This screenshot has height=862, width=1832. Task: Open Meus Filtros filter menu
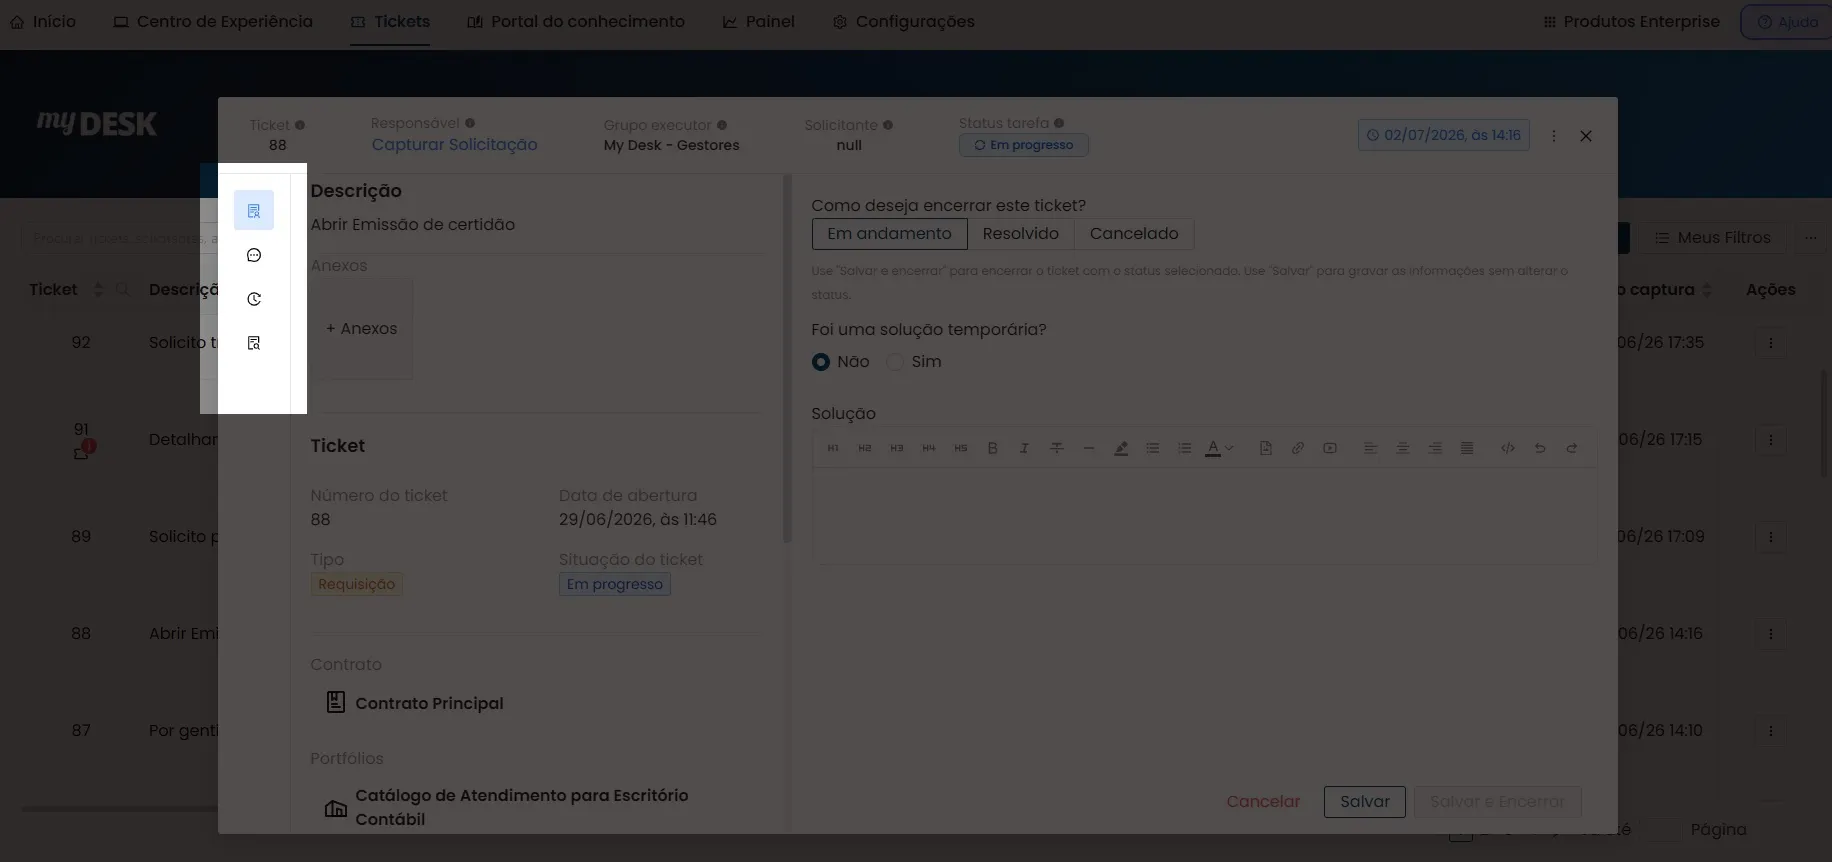tap(1712, 238)
